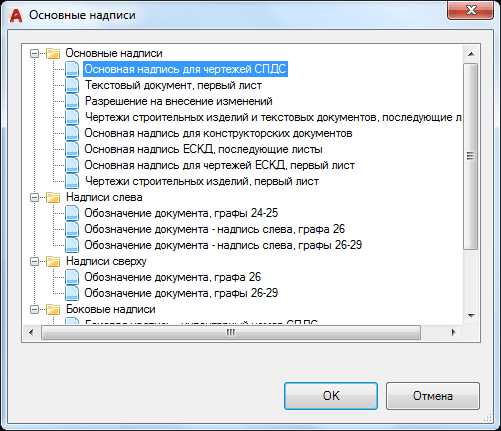
Task: Collapse the 'Боковые надписи' tree node
Action: point(34,309)
